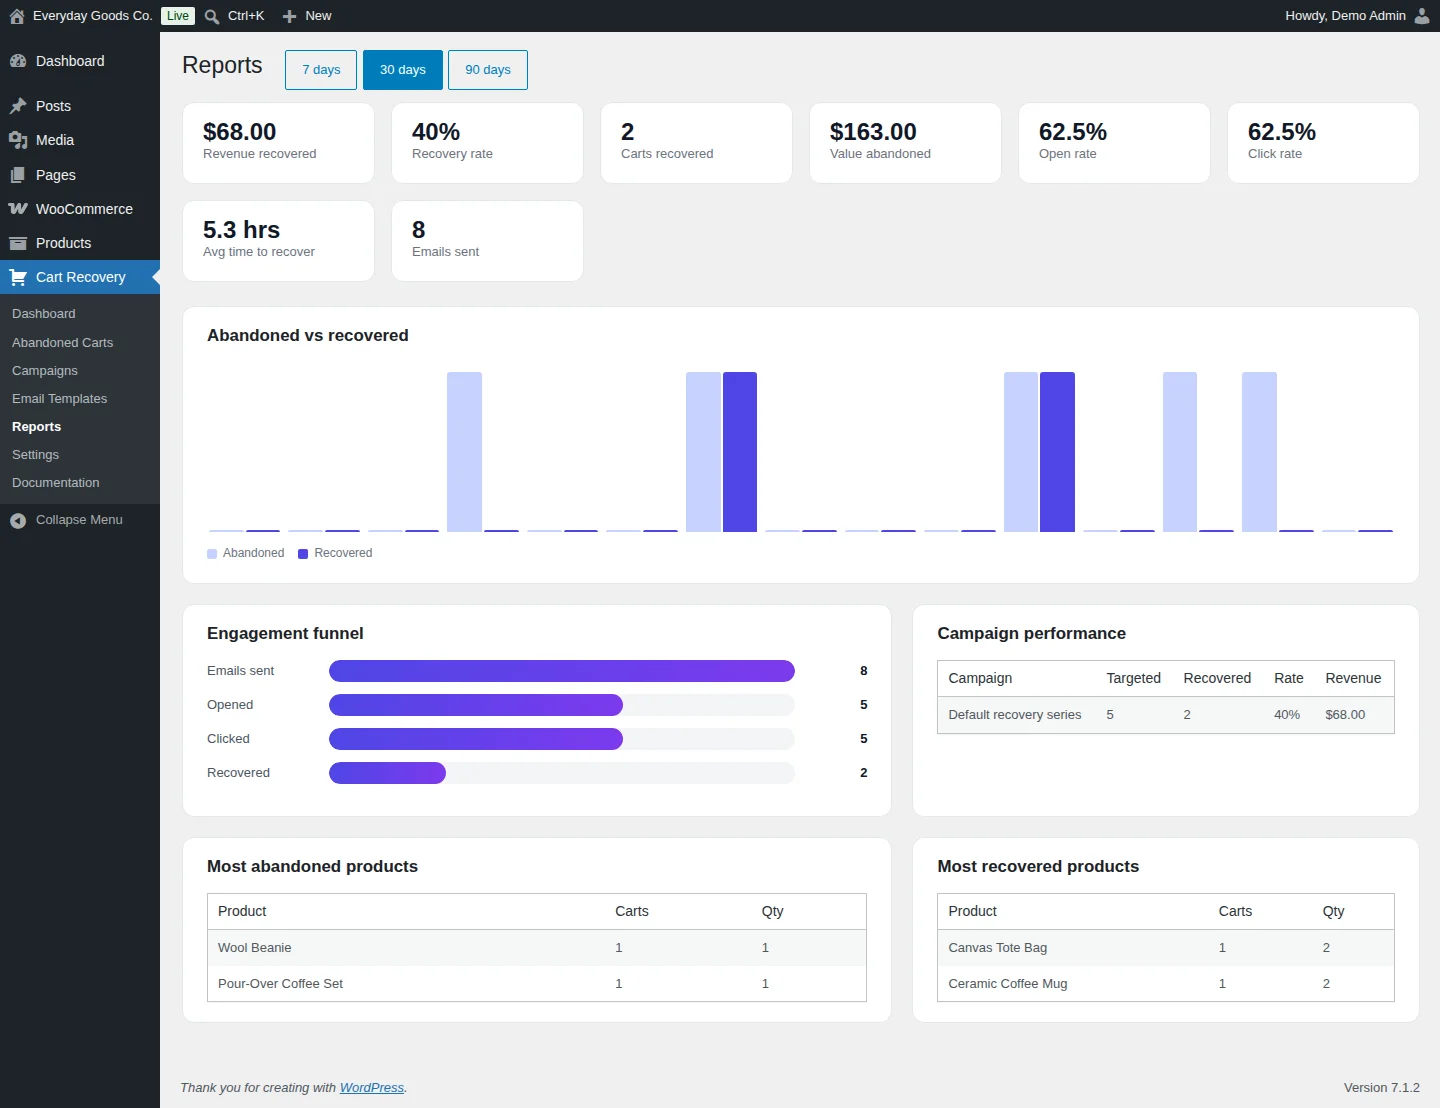Viewport: 1440px width, 1108px height.
Task: Open Abandoned Carts submenu item
Action: [x=62, y=342]
